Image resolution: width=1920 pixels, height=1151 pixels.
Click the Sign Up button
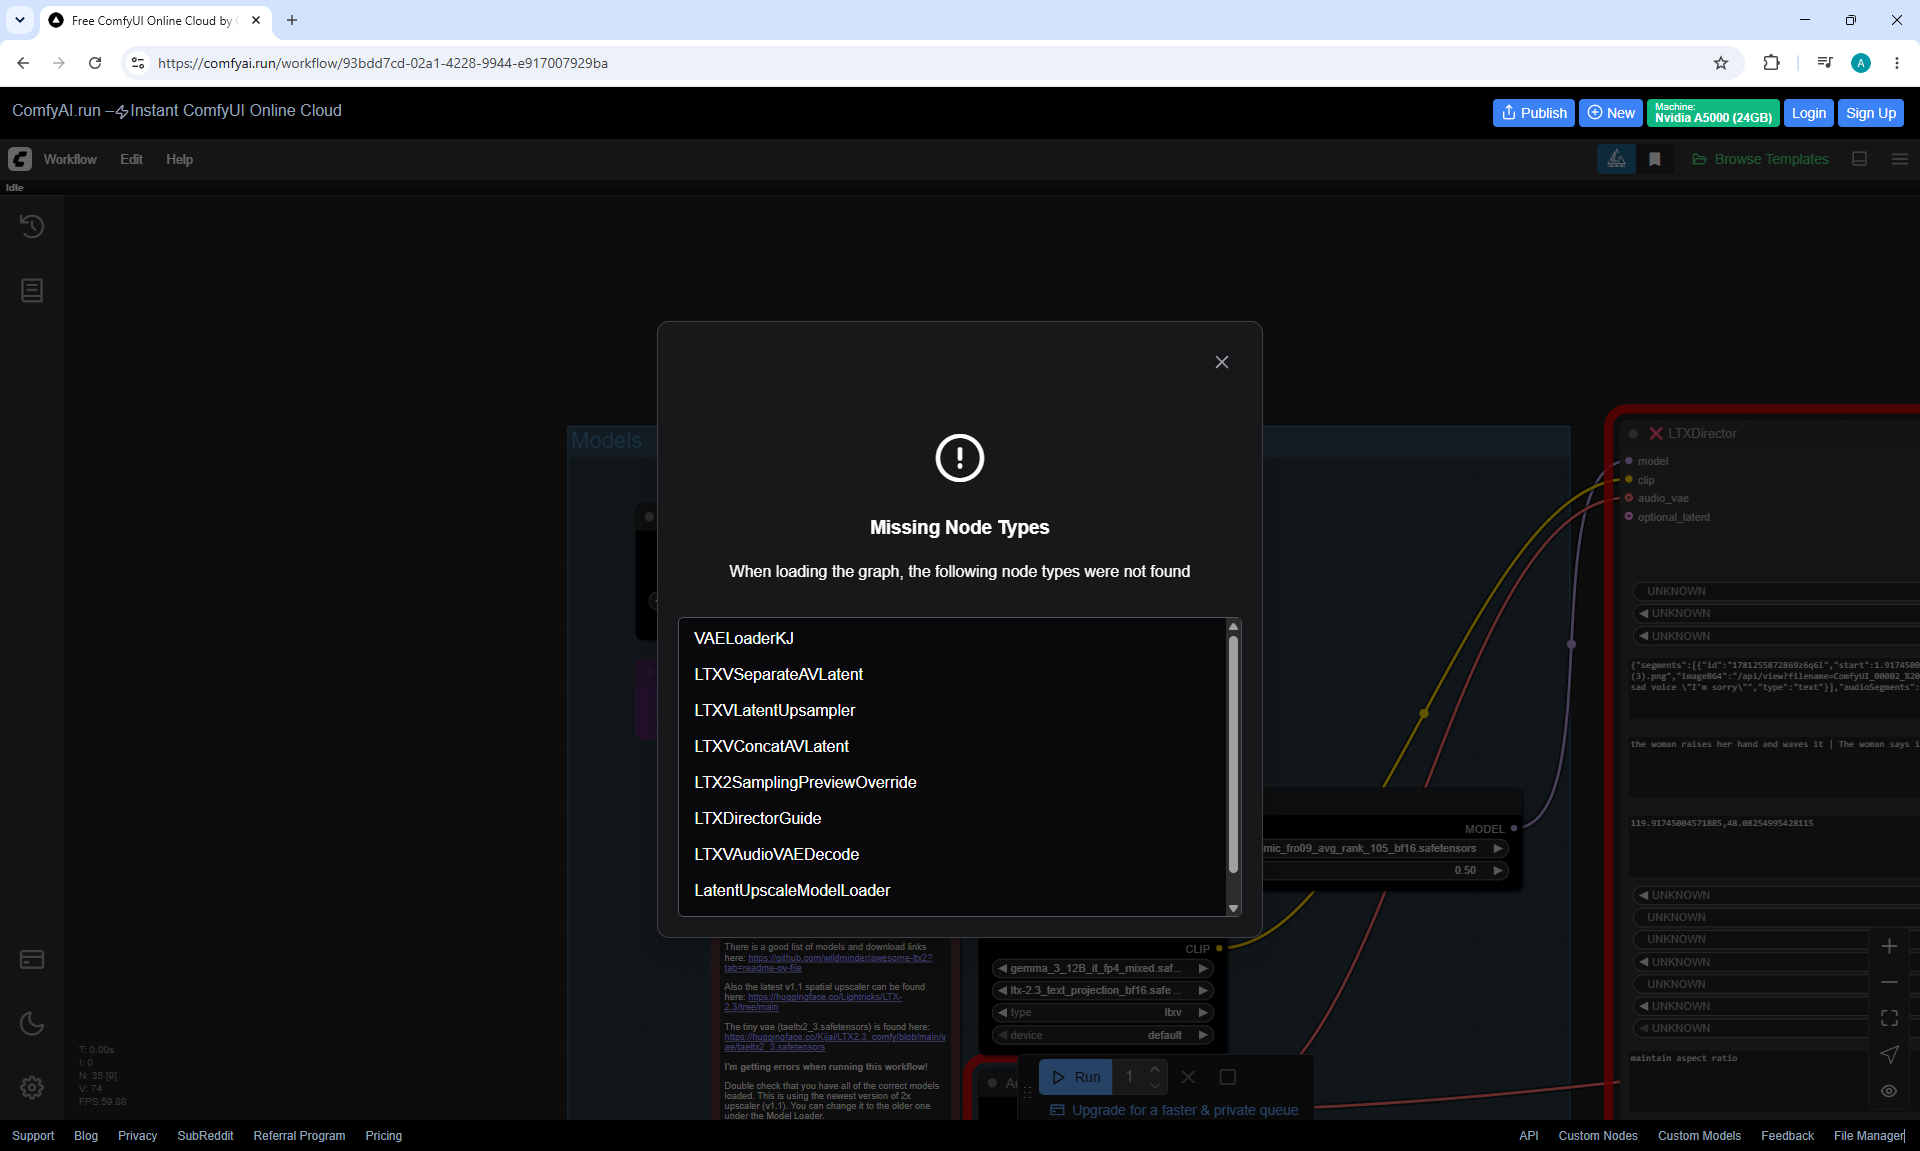(1871, 113)
